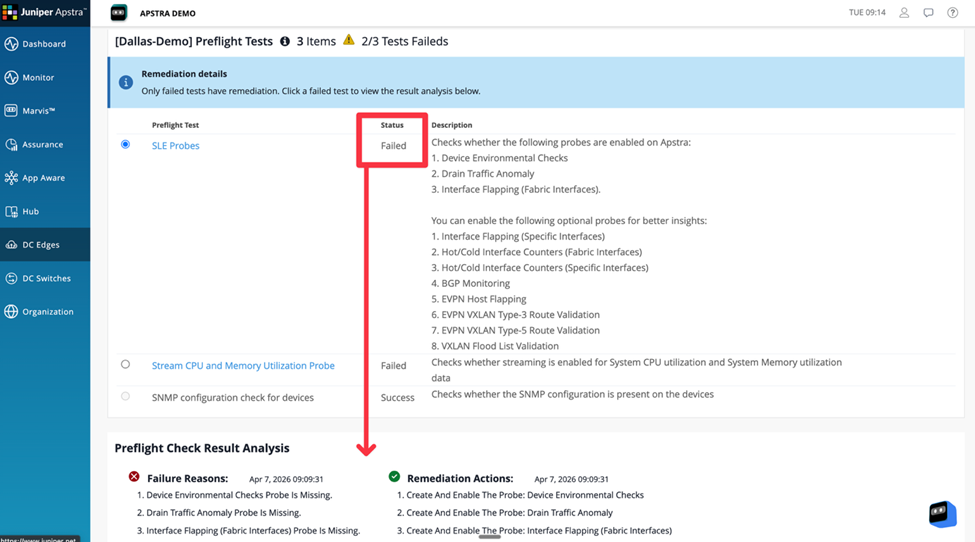The width and height of the screenshot is (975, 542).
Task: Click the Status column header
Action: [x=392, y=125]
